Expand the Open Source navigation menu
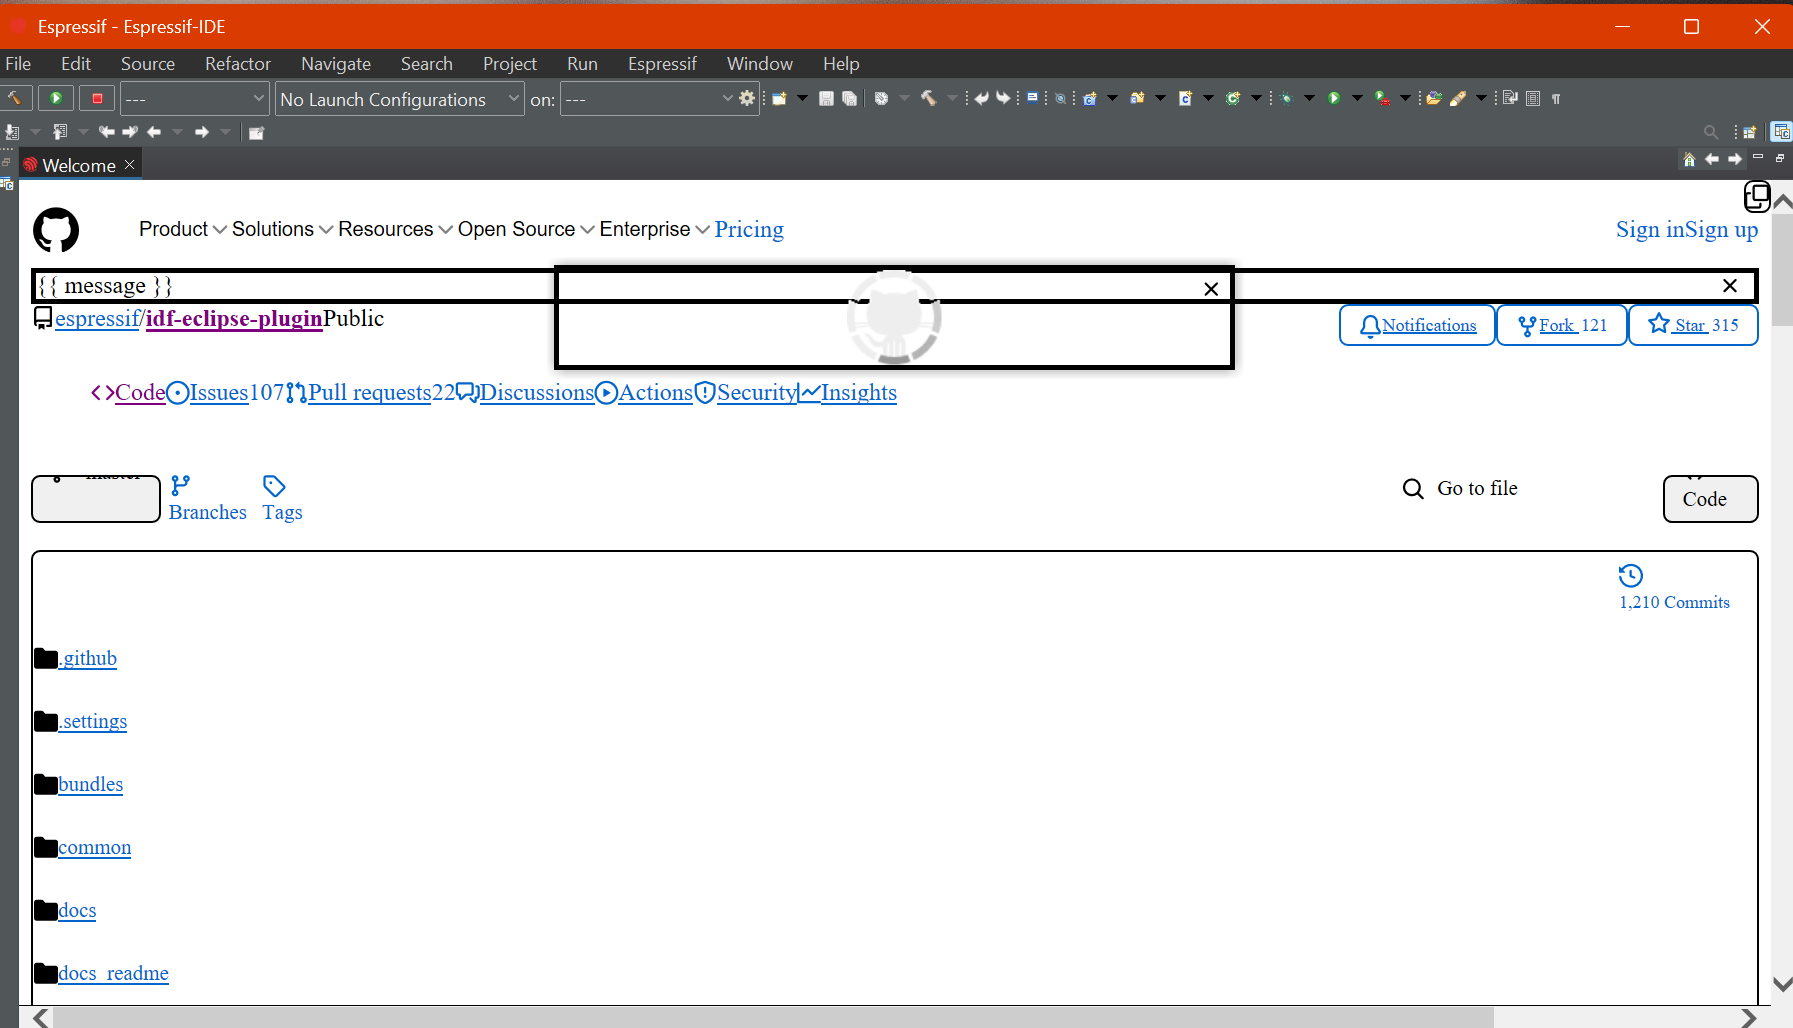Image resolution: width=1793 pixels, height=1028 pixels. click(x=527, y=229)
